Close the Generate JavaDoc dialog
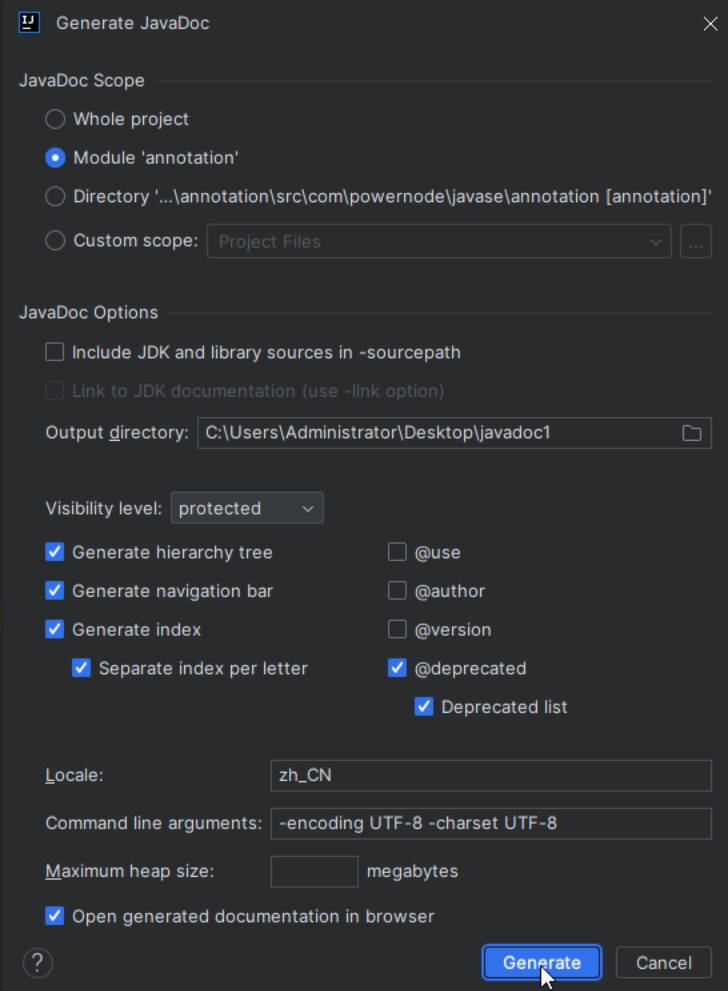Image resolution: width=728 pixels, height=991 pixels. click(x=710, y=24)
